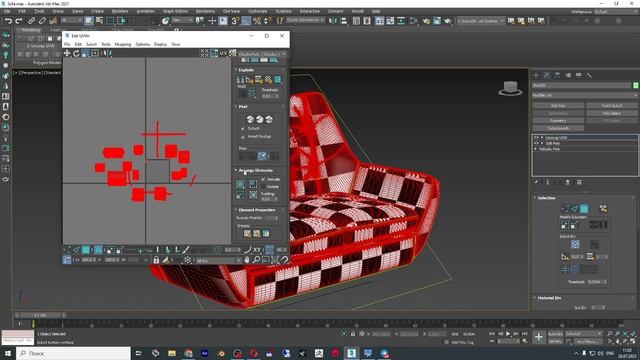The height and width of the screenshot is (360, 640).
Task: Click the Quick Peel icon in Peel rollout
Action: tap(250, 119)
